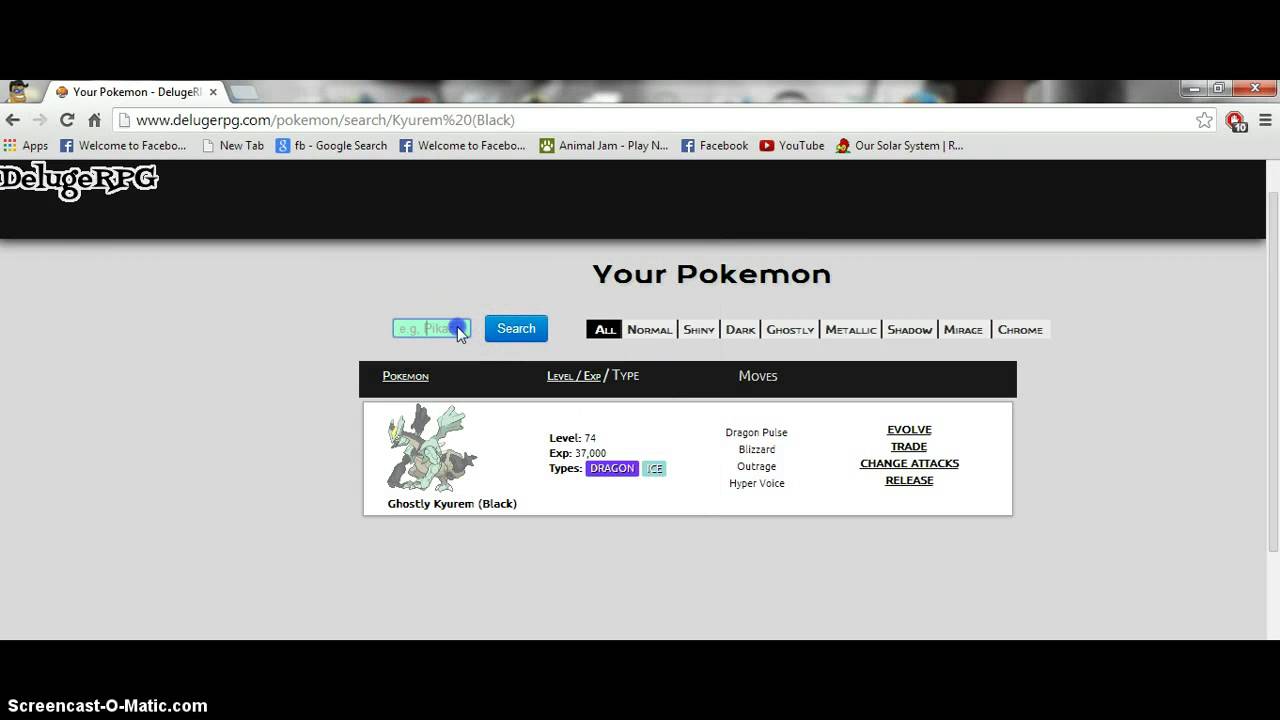Open the Apps bookmarks shortcut
The width and height of the screenshot is (1280, 720).
pyautogui.click(x=25, y=146)
